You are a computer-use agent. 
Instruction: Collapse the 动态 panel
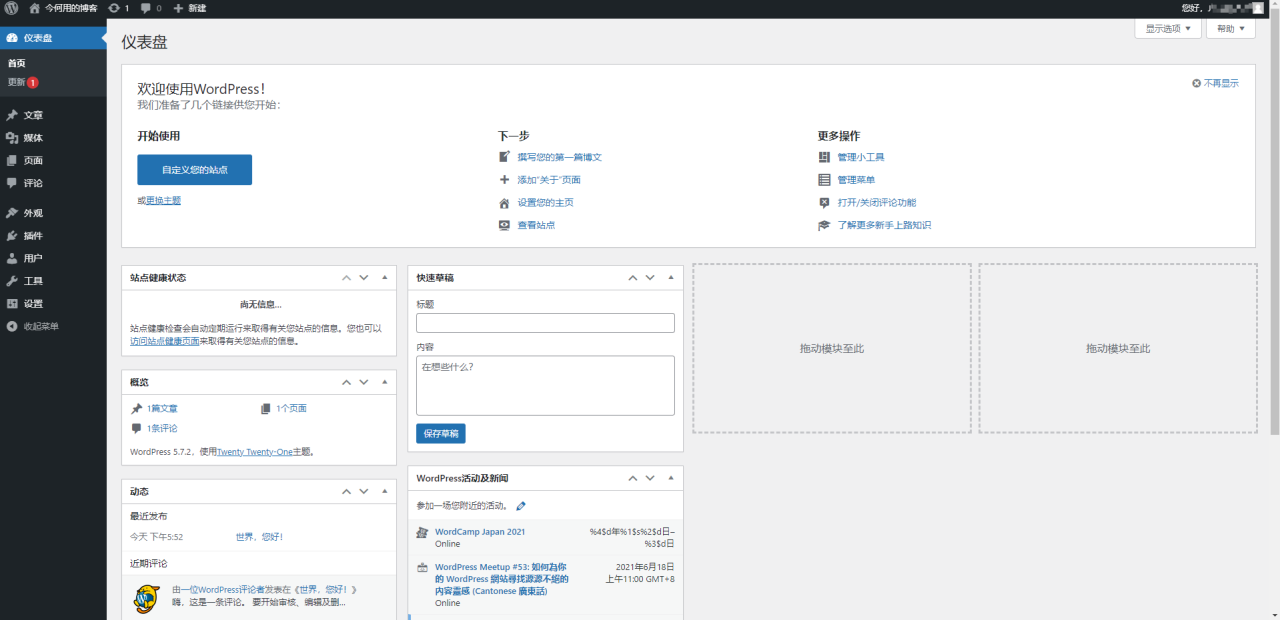385,491
